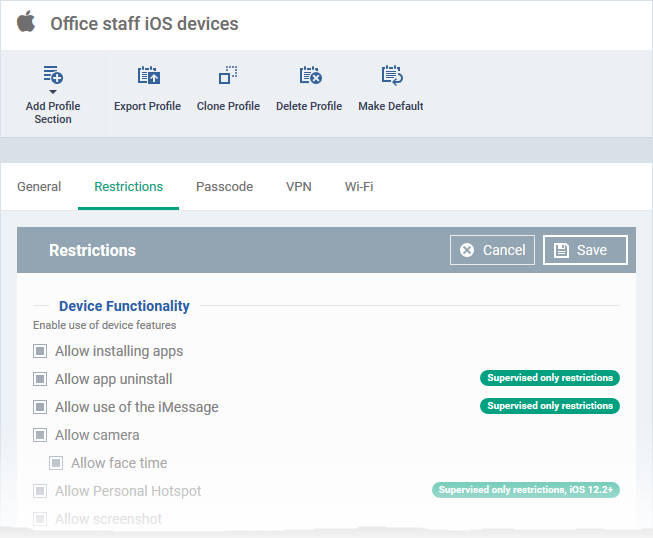The height and width of the screenshot is (538, 653).
Task: Click the floppy disk Save icon
Action: (561, 250)
